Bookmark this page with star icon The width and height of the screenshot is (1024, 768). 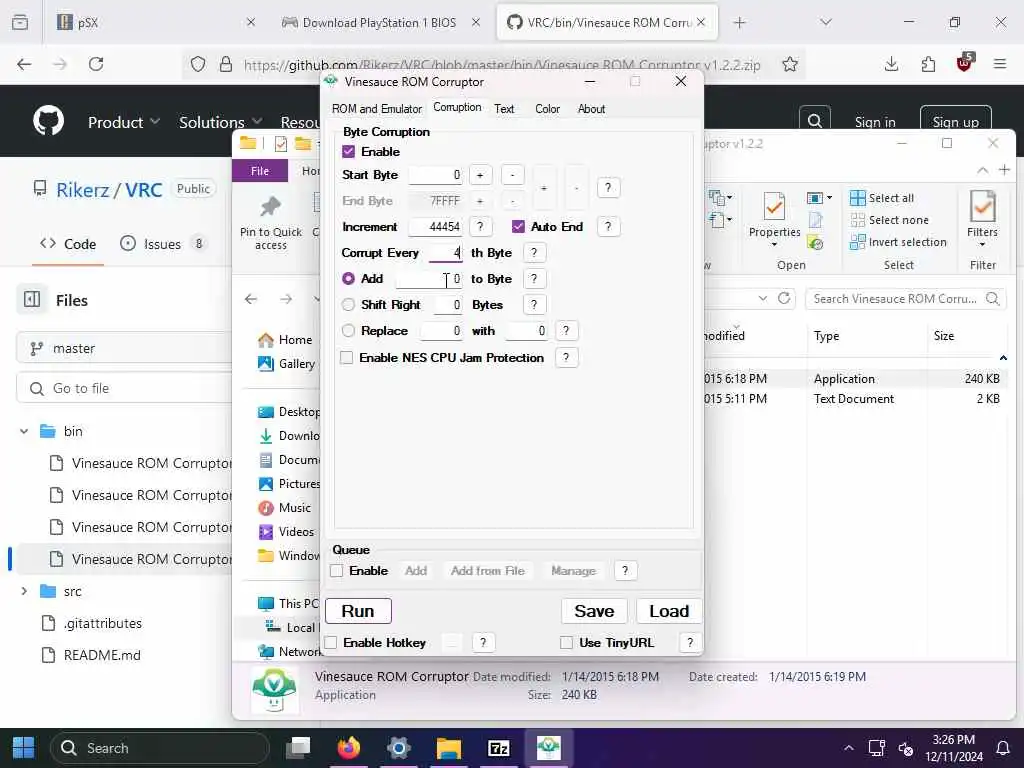tap(790, 64)
